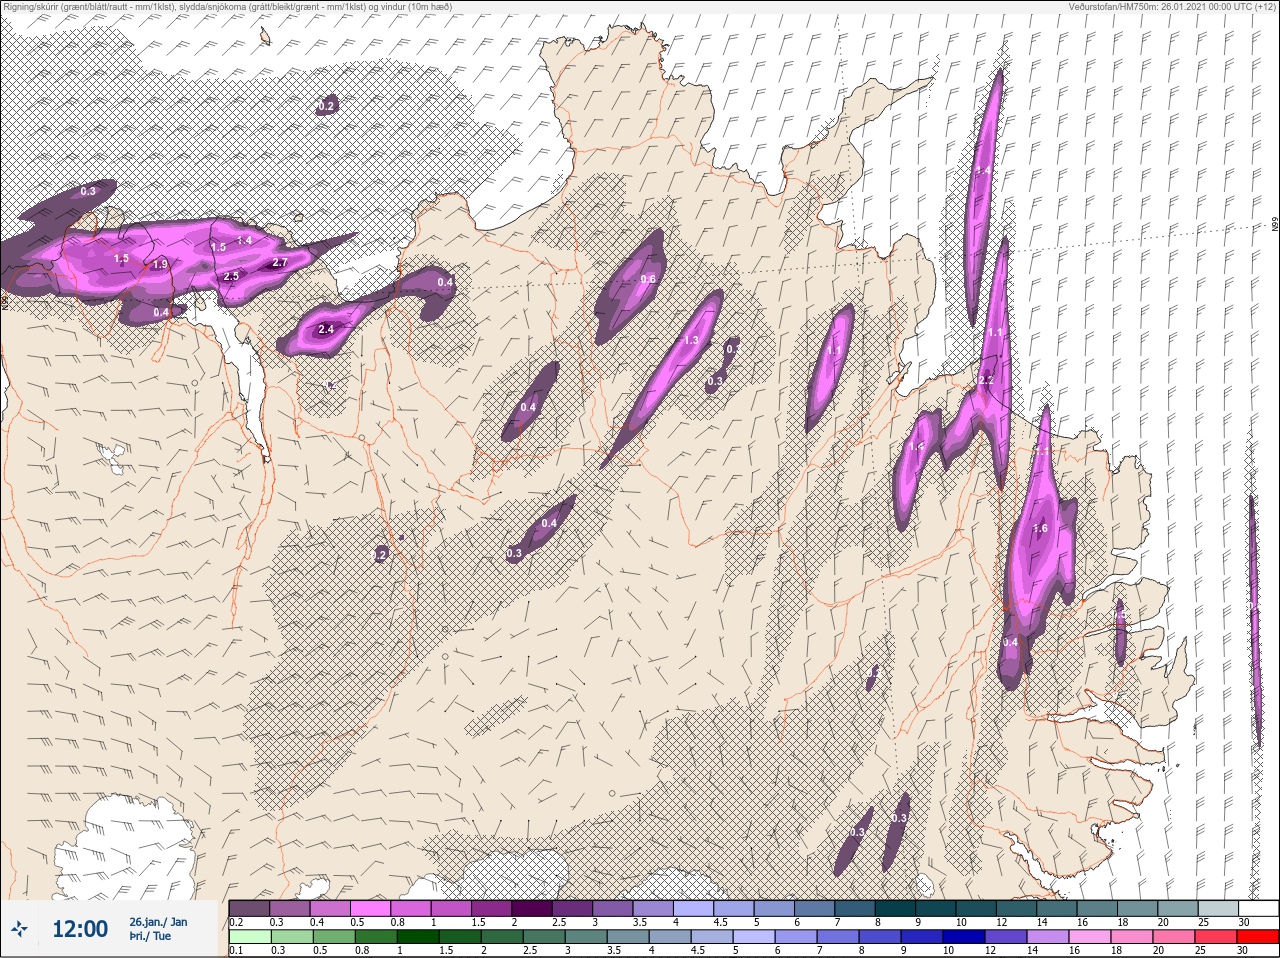Click the 2.7 precipitation value on map

click(x=280, y=263)
